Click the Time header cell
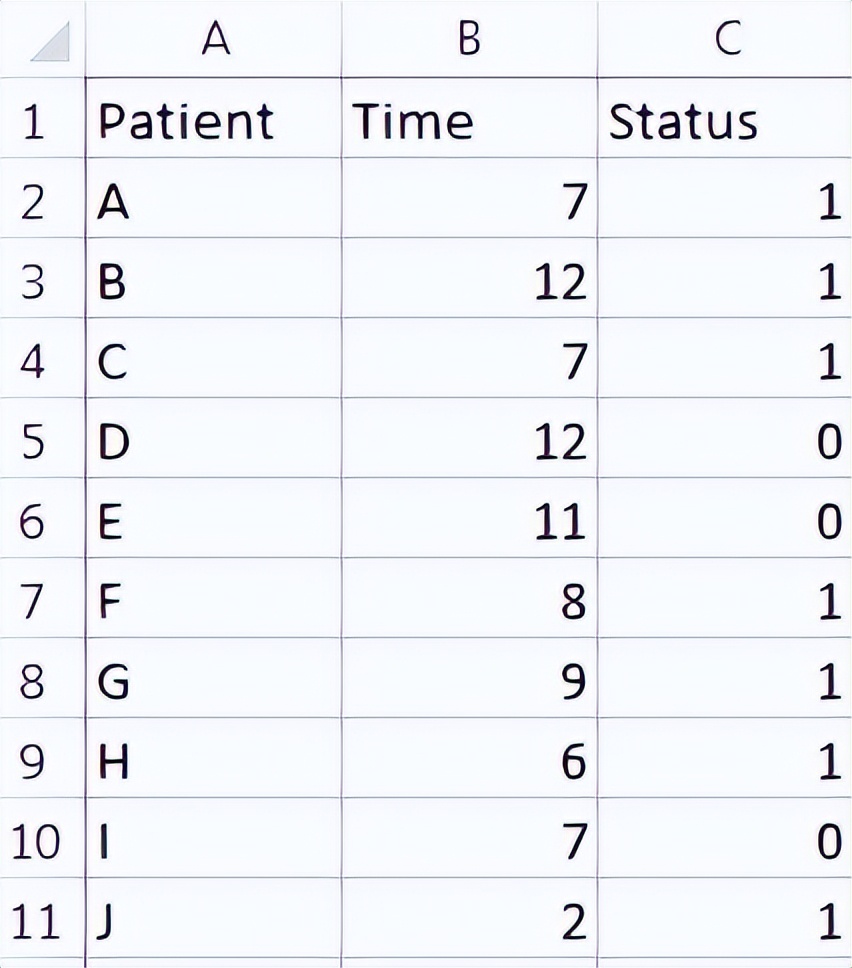The width and height of the screenshot is (852, 968). [469, 122]
